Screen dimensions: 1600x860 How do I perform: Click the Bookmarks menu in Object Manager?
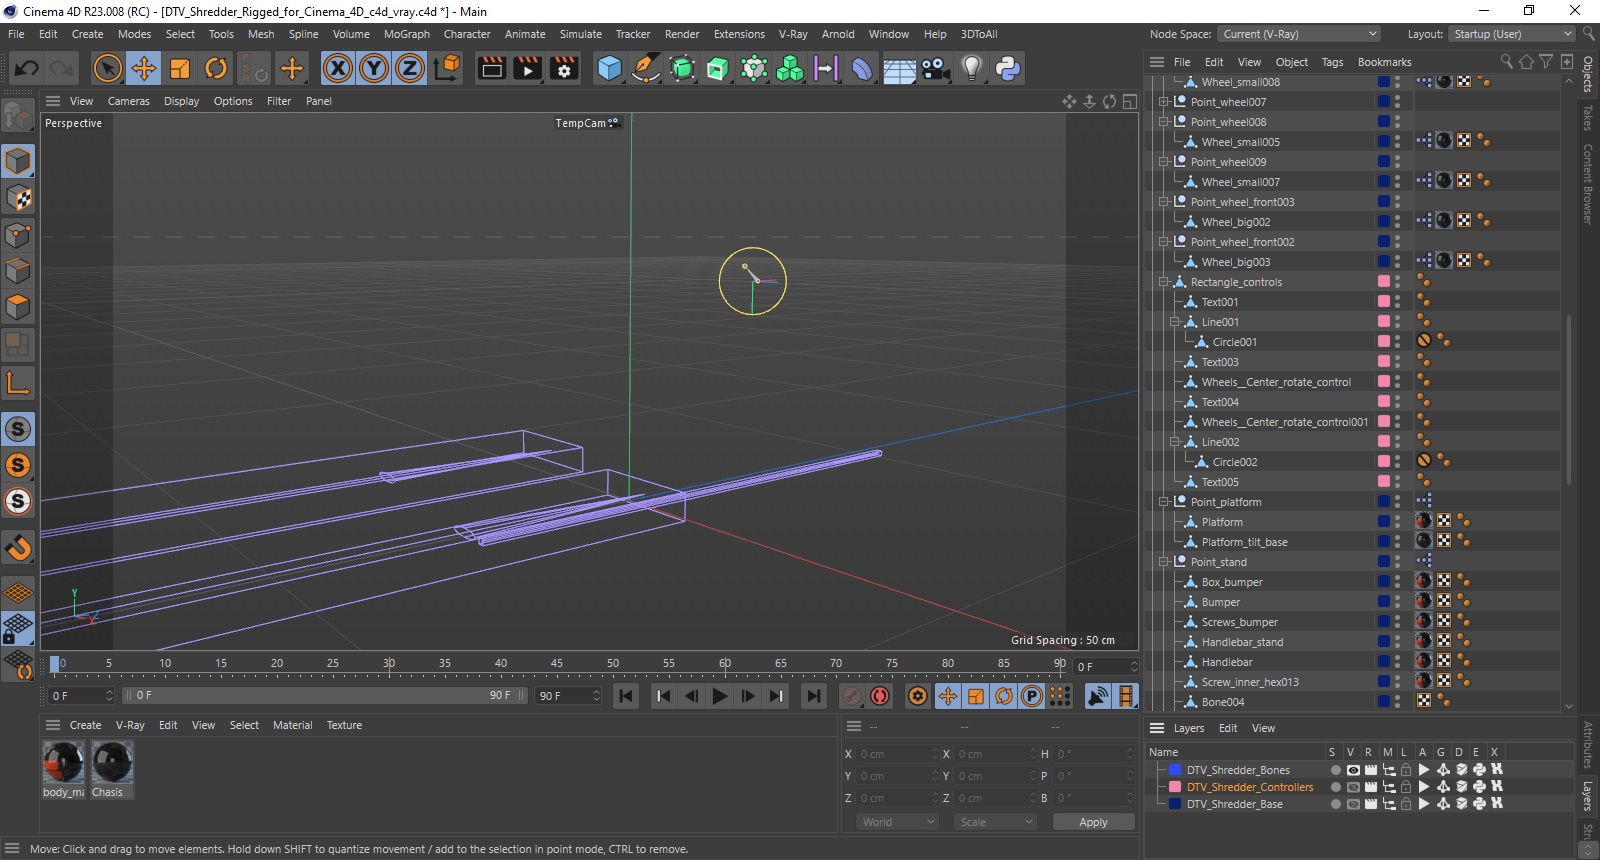[1384, 62]
